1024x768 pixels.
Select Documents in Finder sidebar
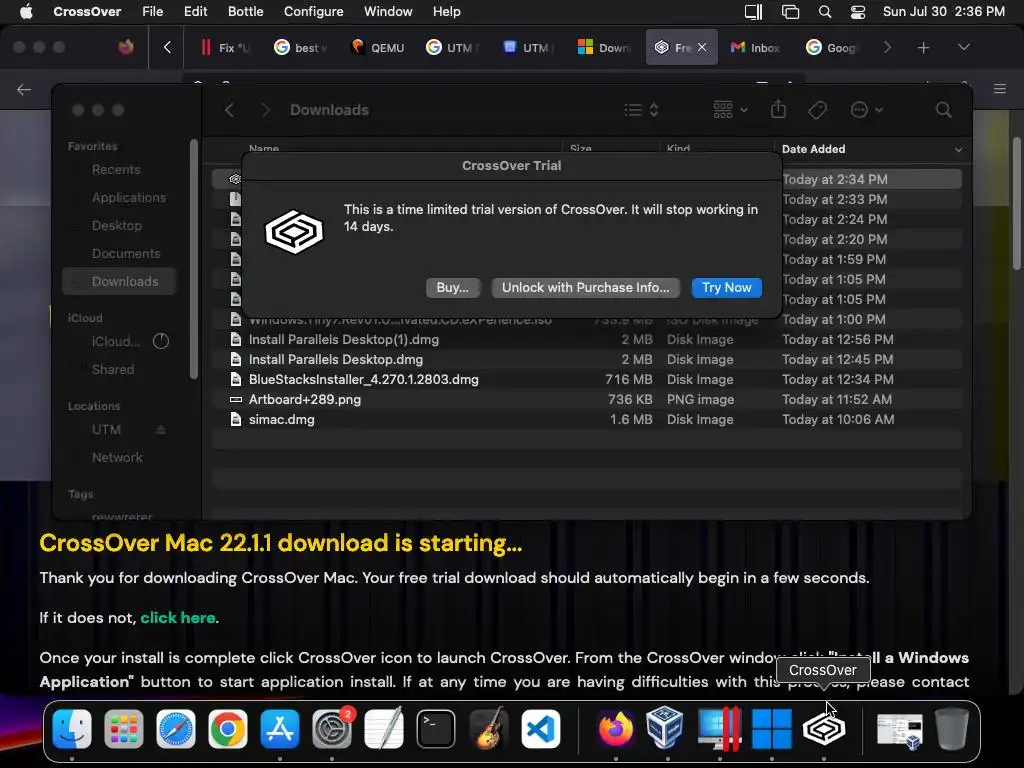(x=126, y=253)
